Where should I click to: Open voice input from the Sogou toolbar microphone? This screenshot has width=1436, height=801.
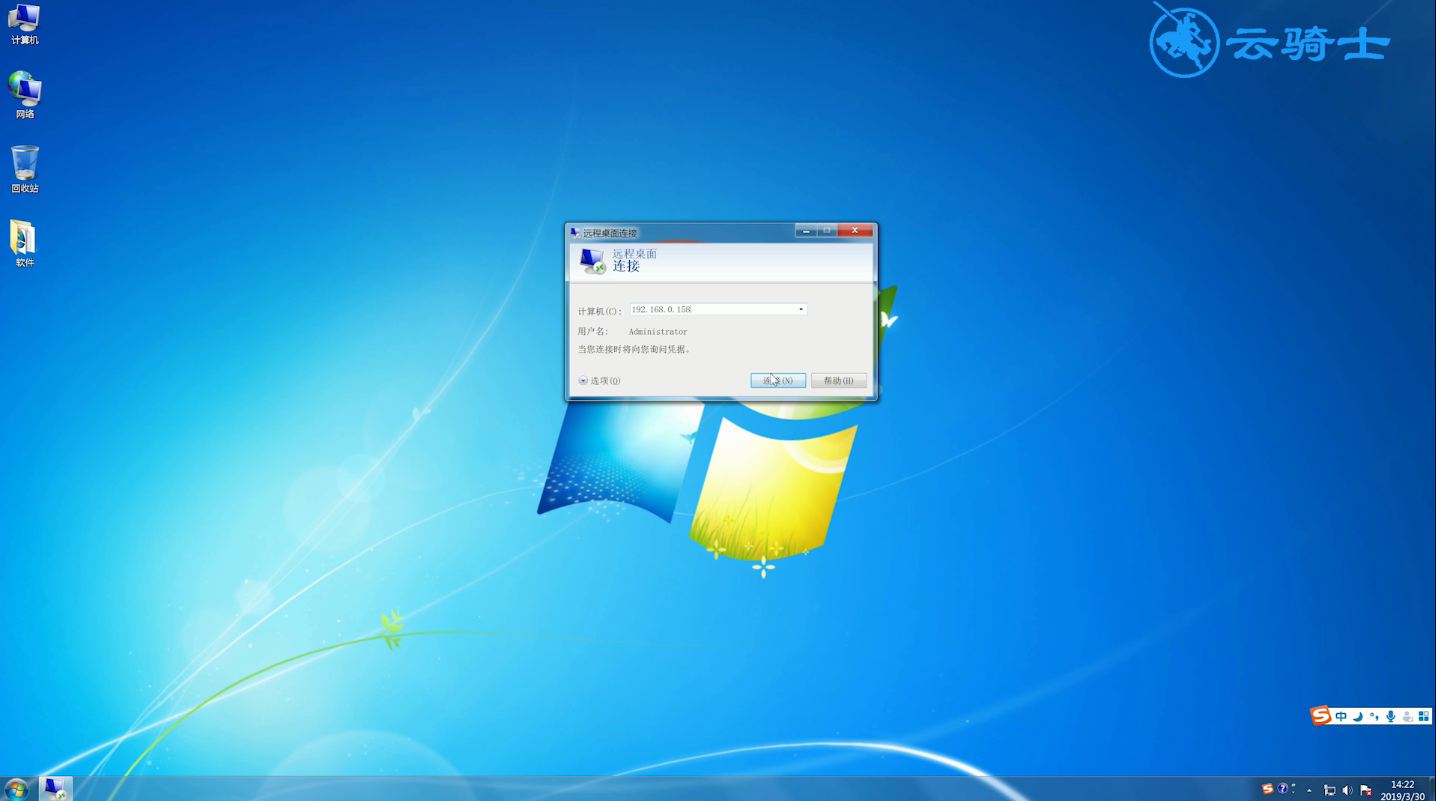click(1390, 716)
